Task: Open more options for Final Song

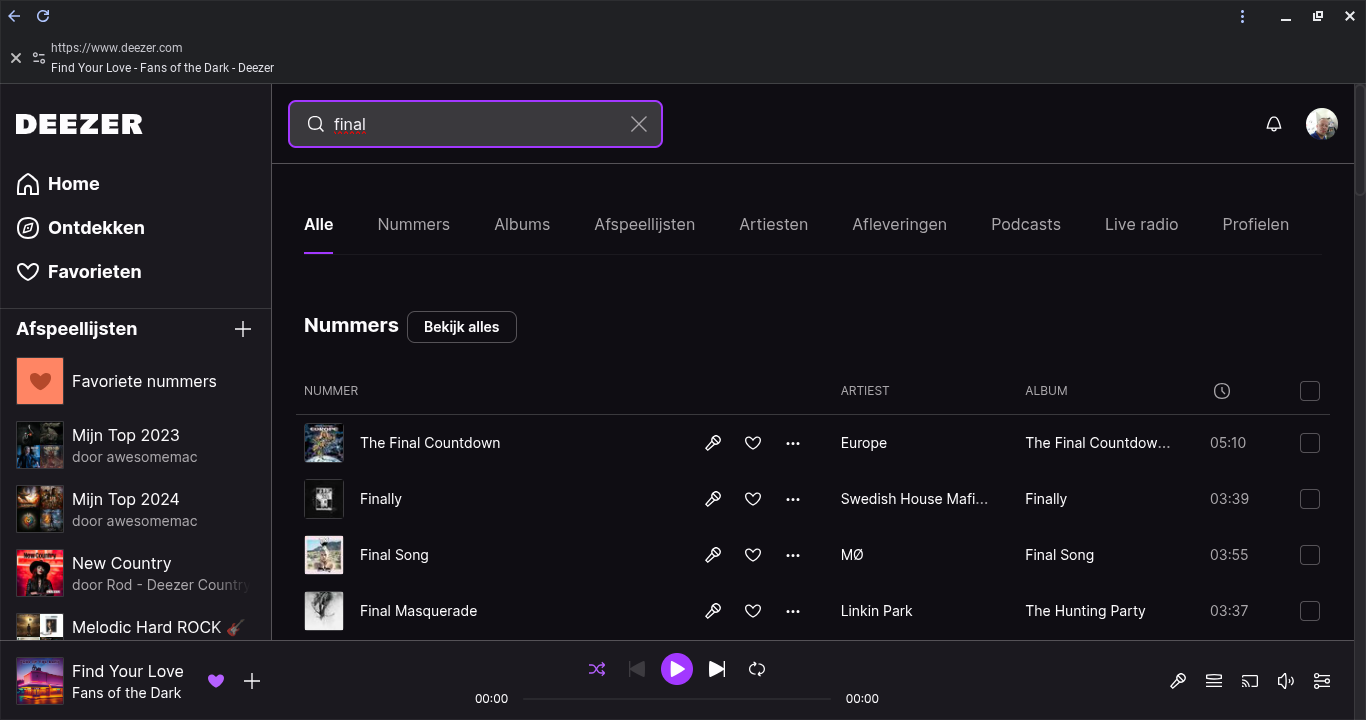Action: pyautogui.click(x=793, y=555)
